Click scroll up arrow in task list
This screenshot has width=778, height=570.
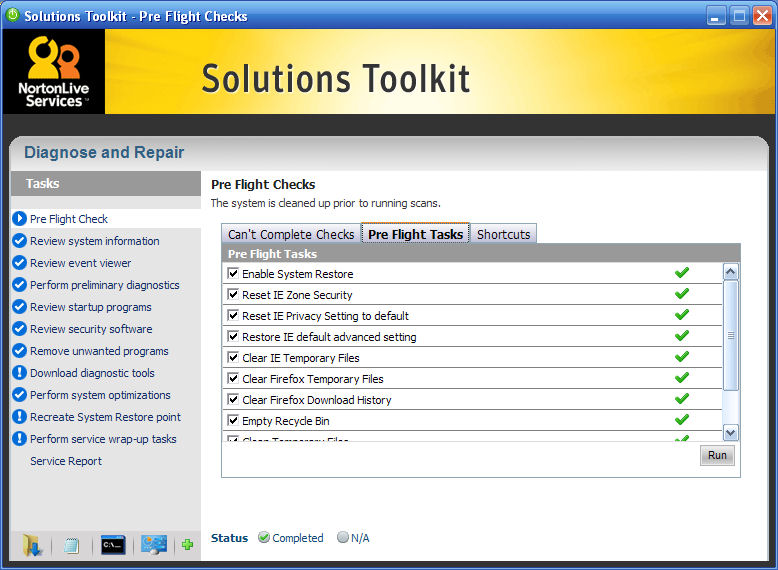coord(730,271)
